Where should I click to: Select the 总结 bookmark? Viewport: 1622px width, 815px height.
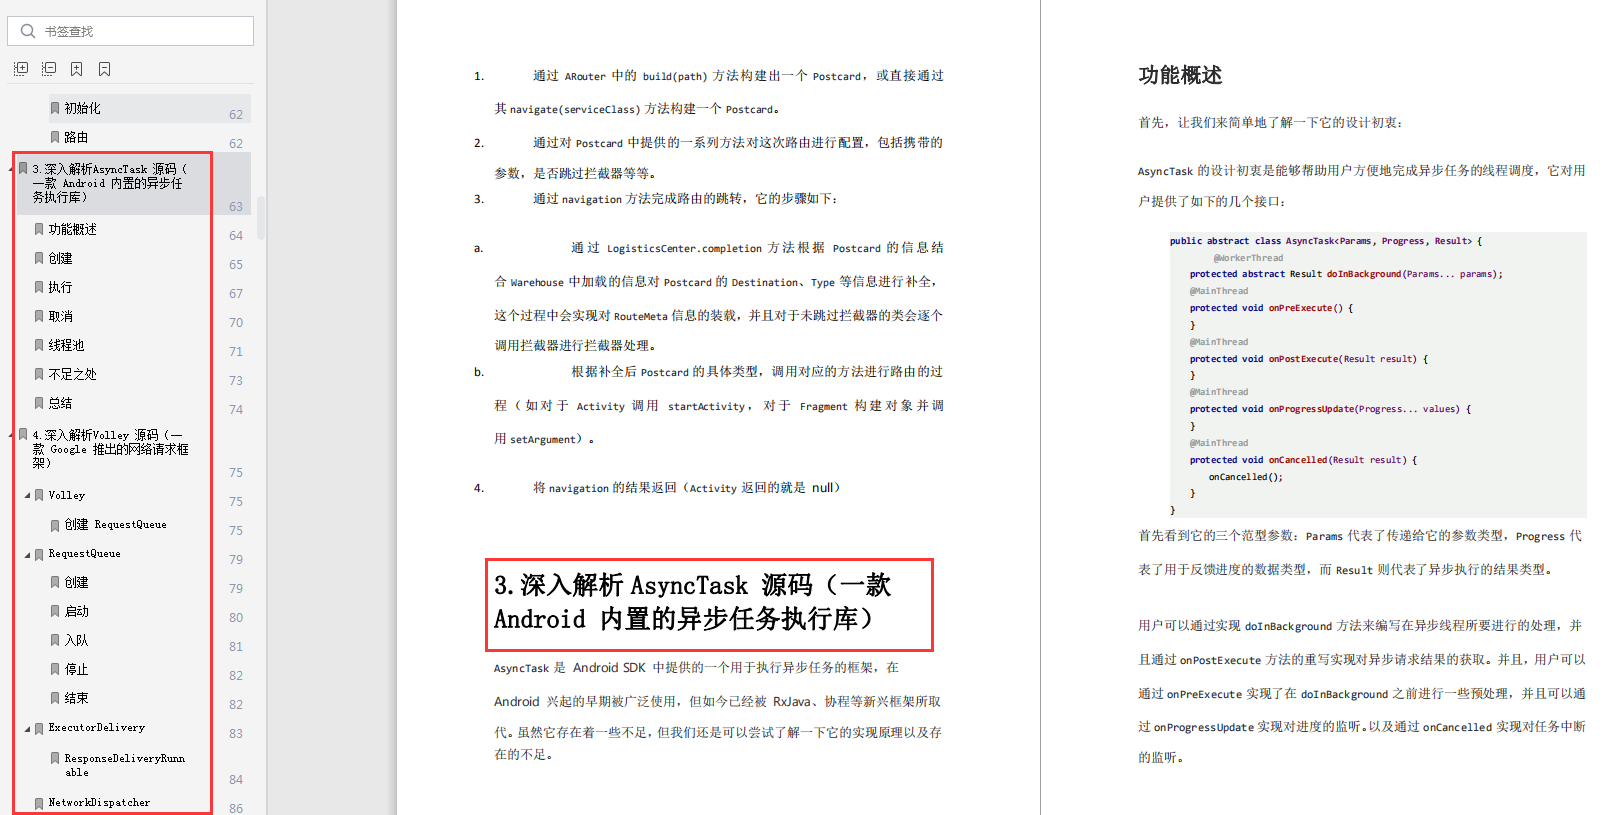point(60,403)
